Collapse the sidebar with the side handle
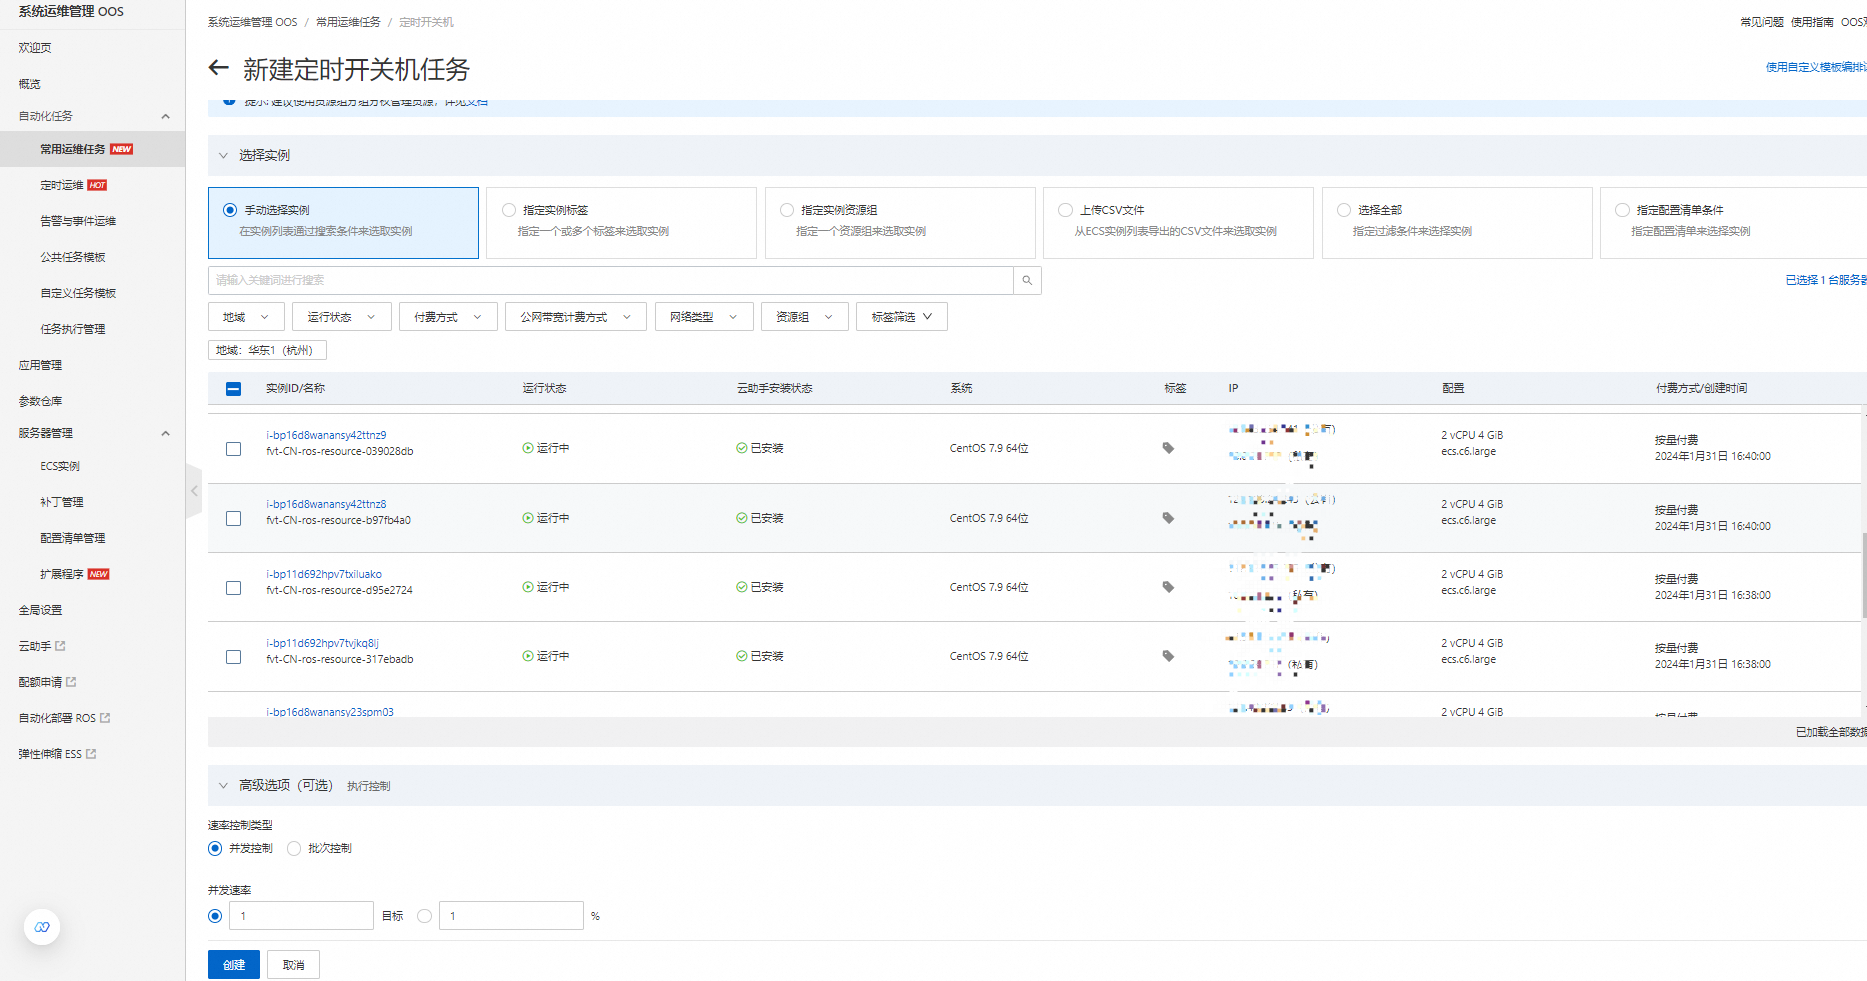Screen dimensions: 1867x981 pyautogui.click(x=194, y=491)
